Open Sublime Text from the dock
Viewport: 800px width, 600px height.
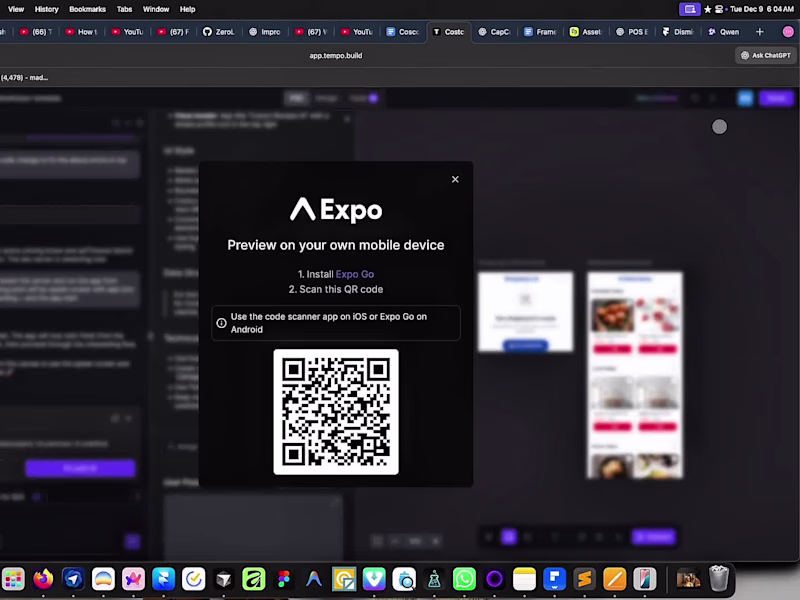coord(585,579)
